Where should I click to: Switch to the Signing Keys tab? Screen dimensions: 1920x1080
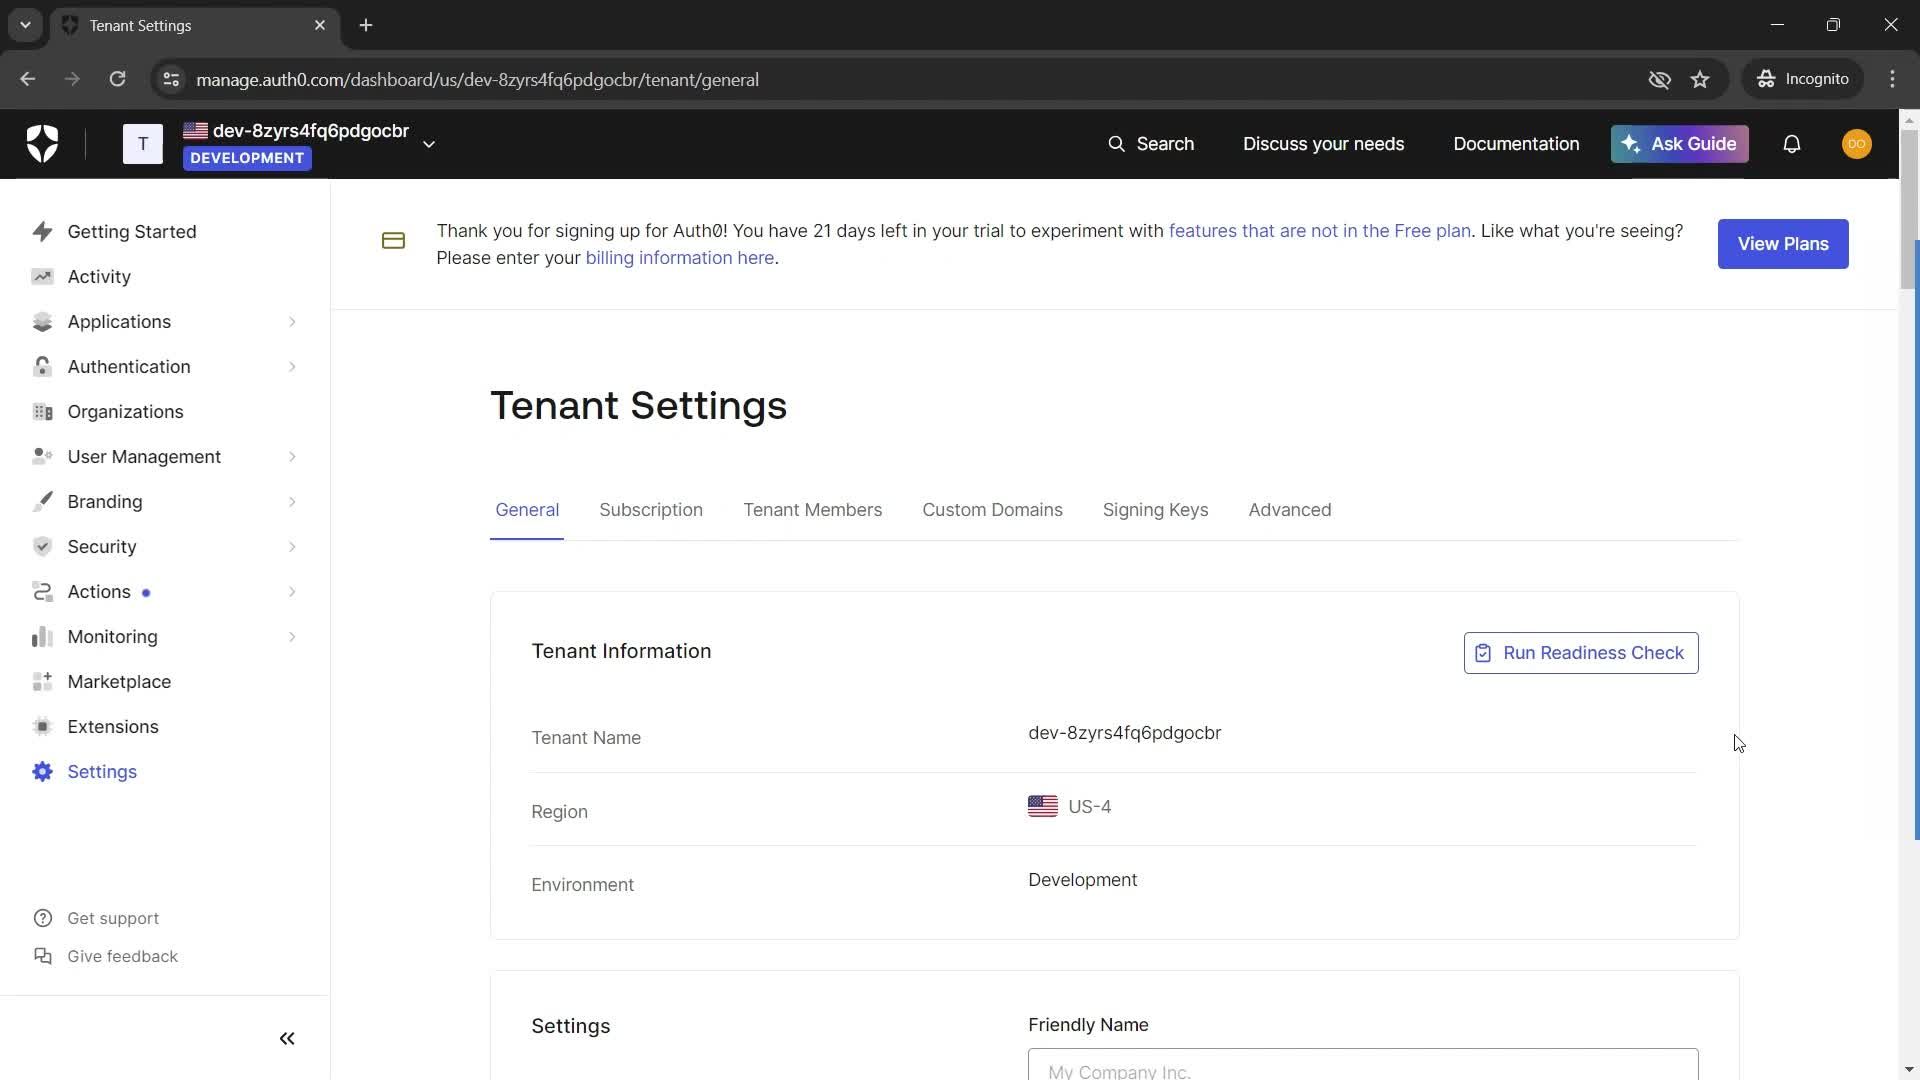point(1155,510)
